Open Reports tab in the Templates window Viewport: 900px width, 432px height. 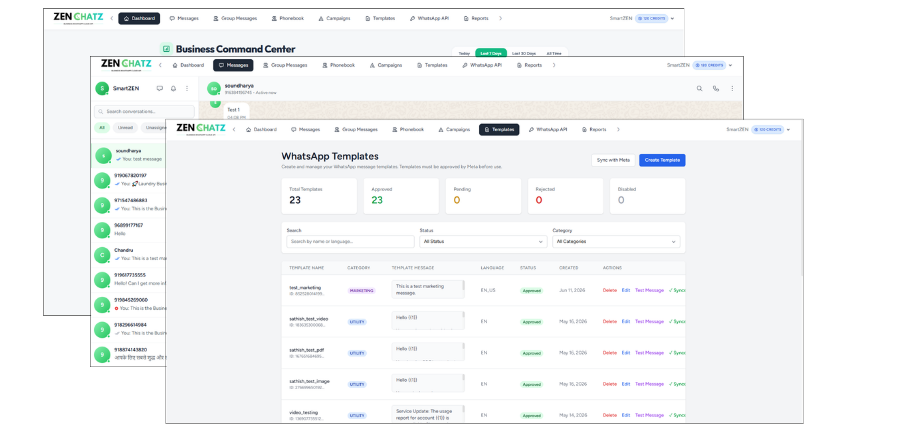(x=593, y=130)
